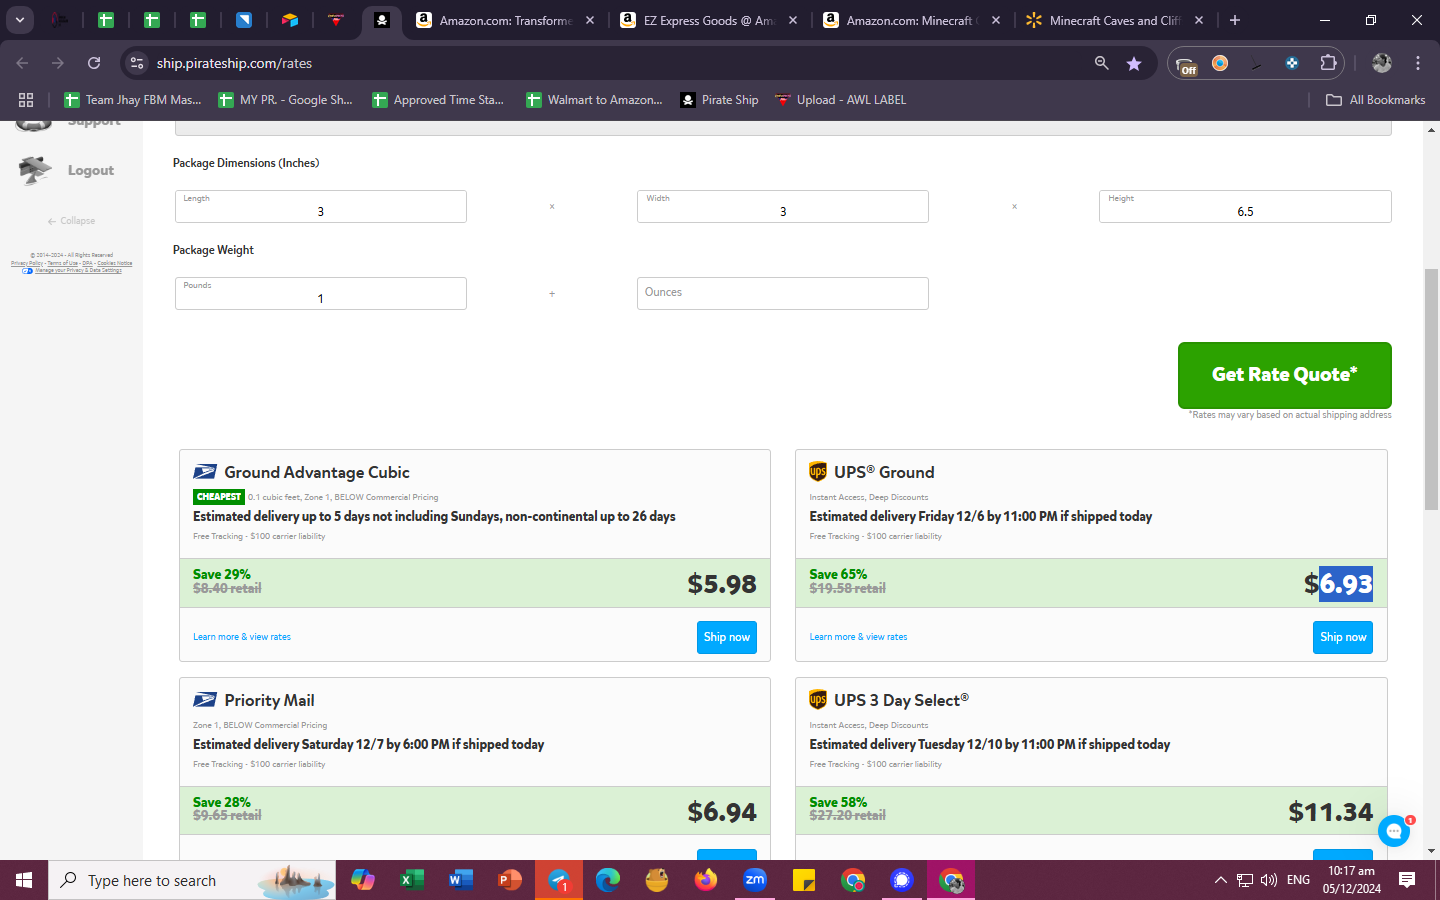The width and height of the screenshot is (1440, 900).
Task: Close the Amazon.com: Transformers tab
Action: point(590,20)
